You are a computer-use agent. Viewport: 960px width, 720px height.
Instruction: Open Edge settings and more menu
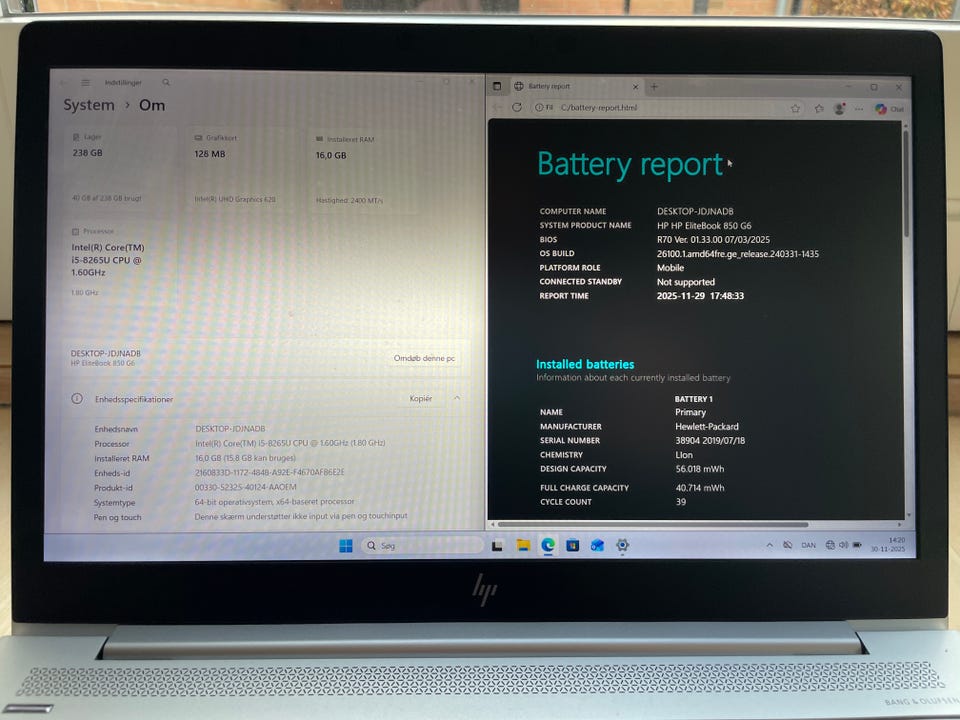pos(859,109)
